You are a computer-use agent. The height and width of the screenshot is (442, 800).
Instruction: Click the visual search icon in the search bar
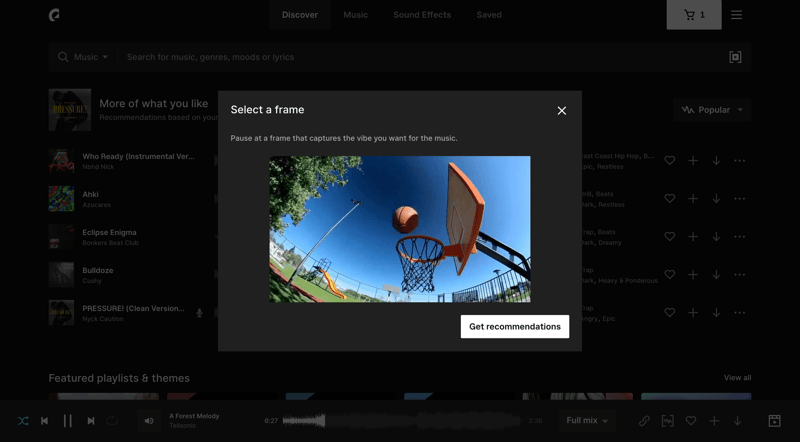coord(735,57)
